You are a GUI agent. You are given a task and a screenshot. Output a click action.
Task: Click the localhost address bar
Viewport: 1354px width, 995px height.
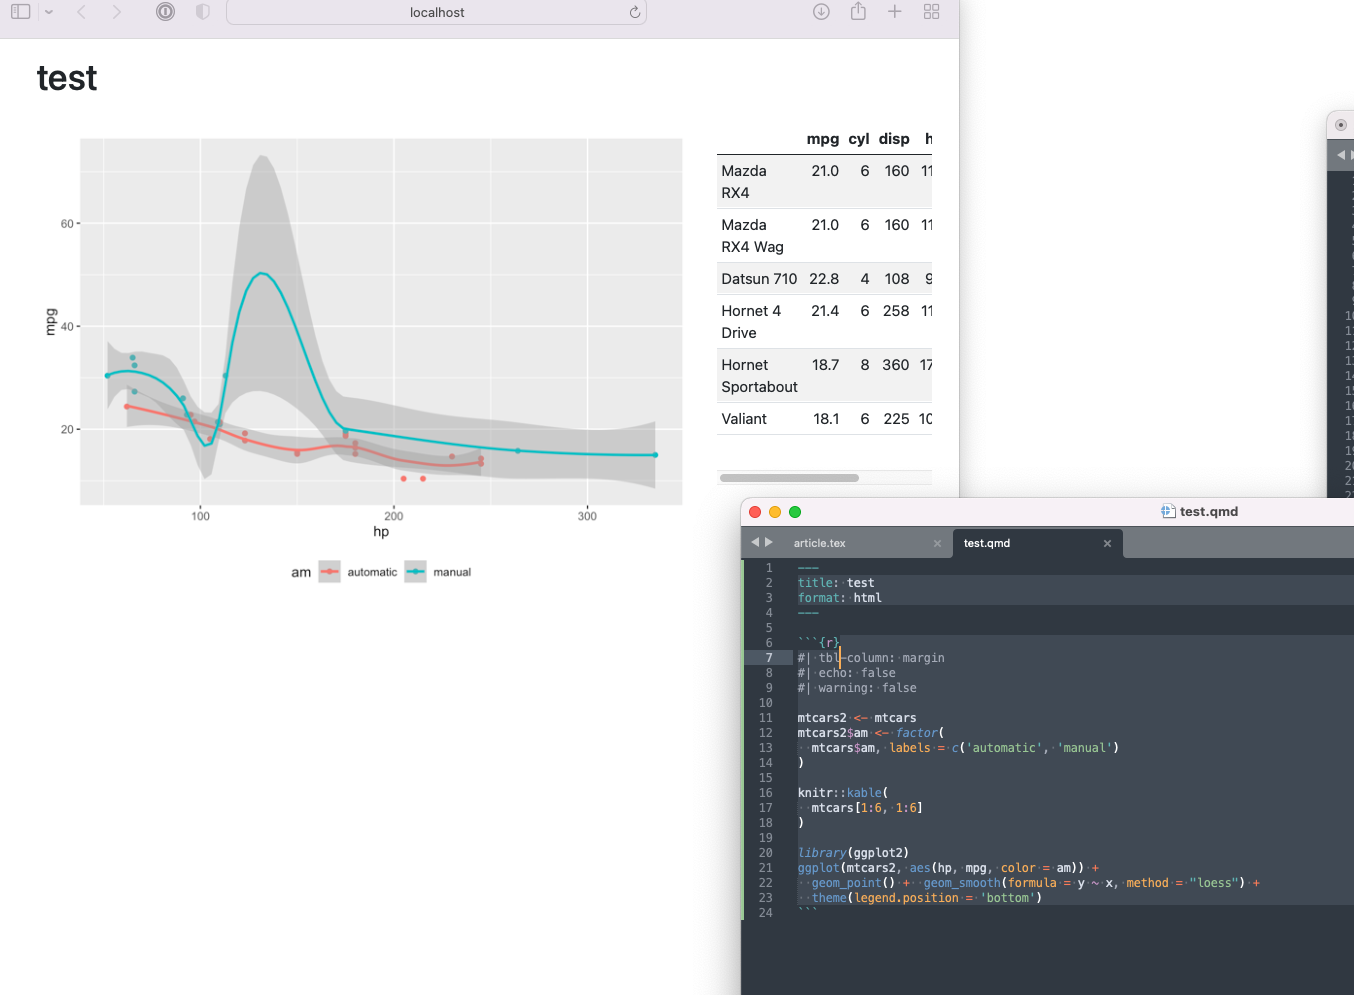click(x=437, y=12)
